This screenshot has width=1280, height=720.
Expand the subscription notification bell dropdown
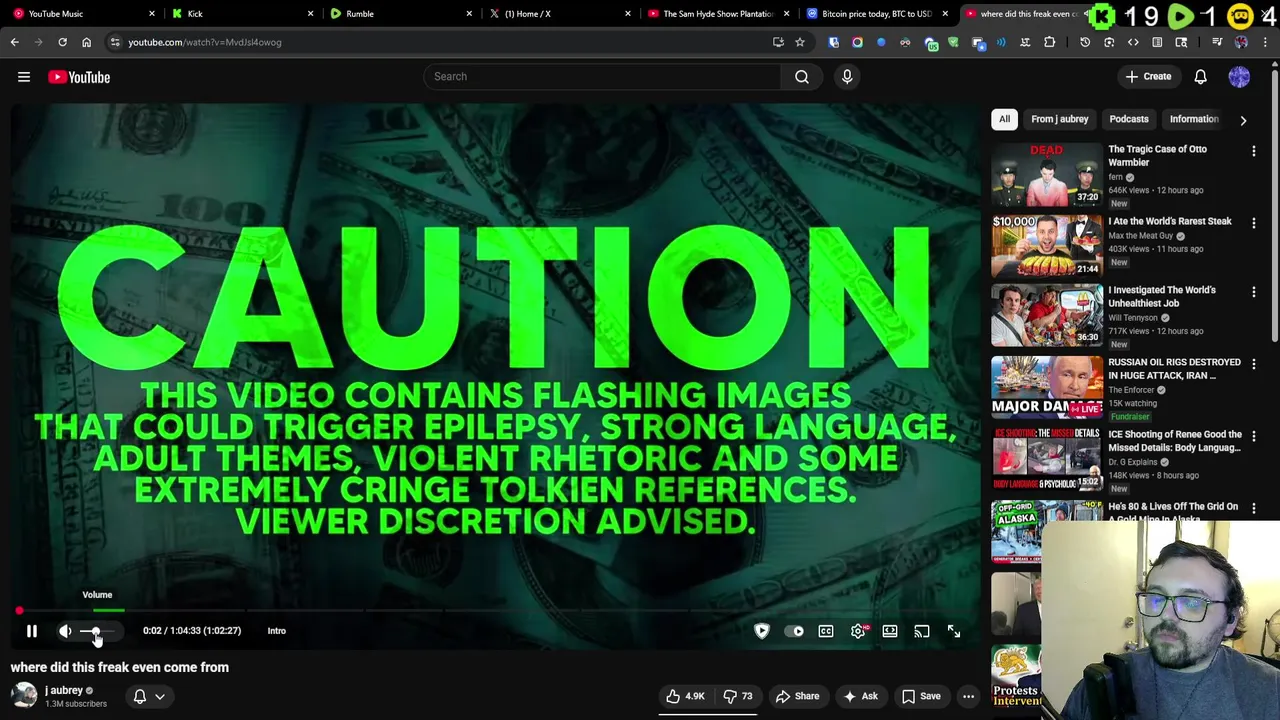point(149,696)
